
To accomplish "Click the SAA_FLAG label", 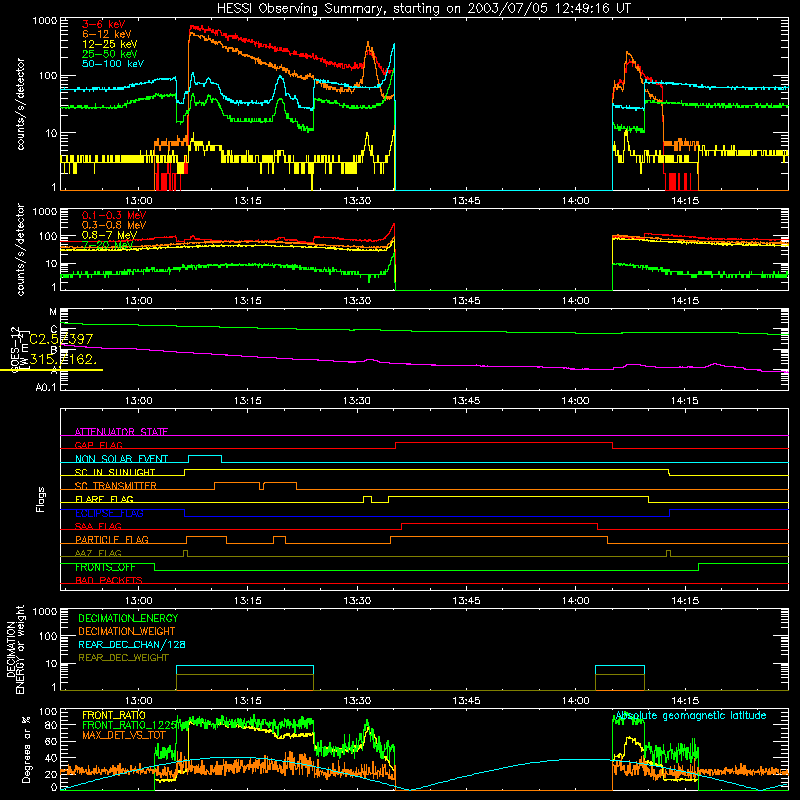I will pyautogui.click(x=98, y=526).
